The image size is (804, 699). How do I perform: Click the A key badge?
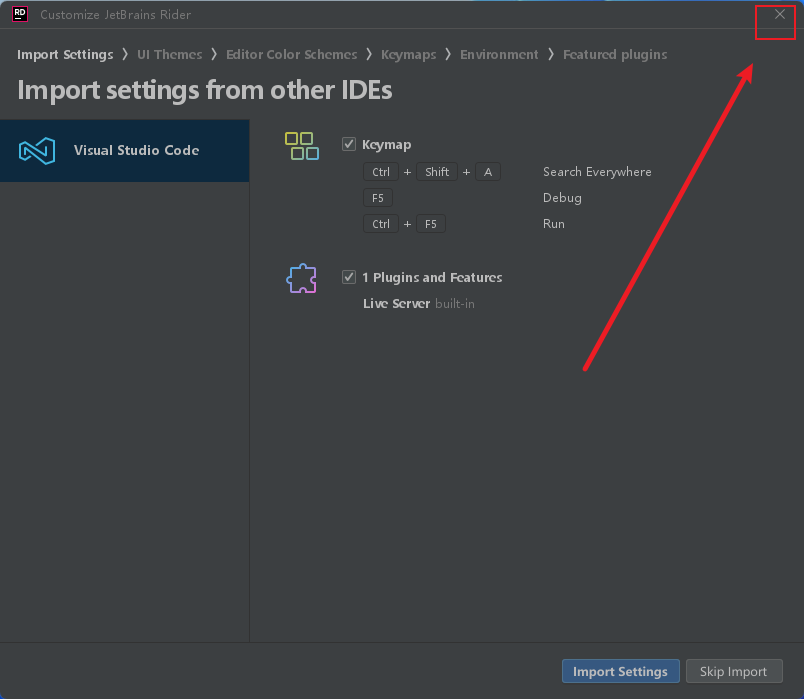point(488,172)
